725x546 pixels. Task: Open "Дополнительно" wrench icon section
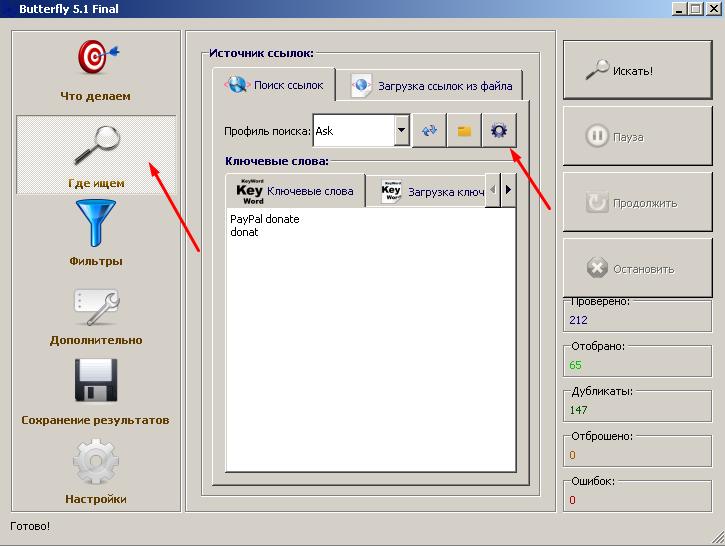coord(96,308)
